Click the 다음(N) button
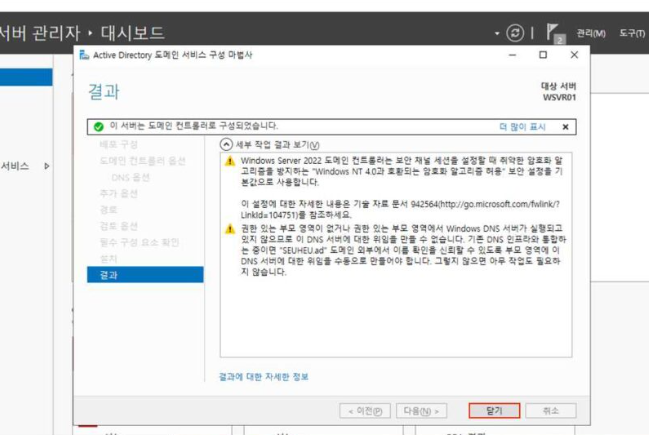 click(x=421, y=411)
